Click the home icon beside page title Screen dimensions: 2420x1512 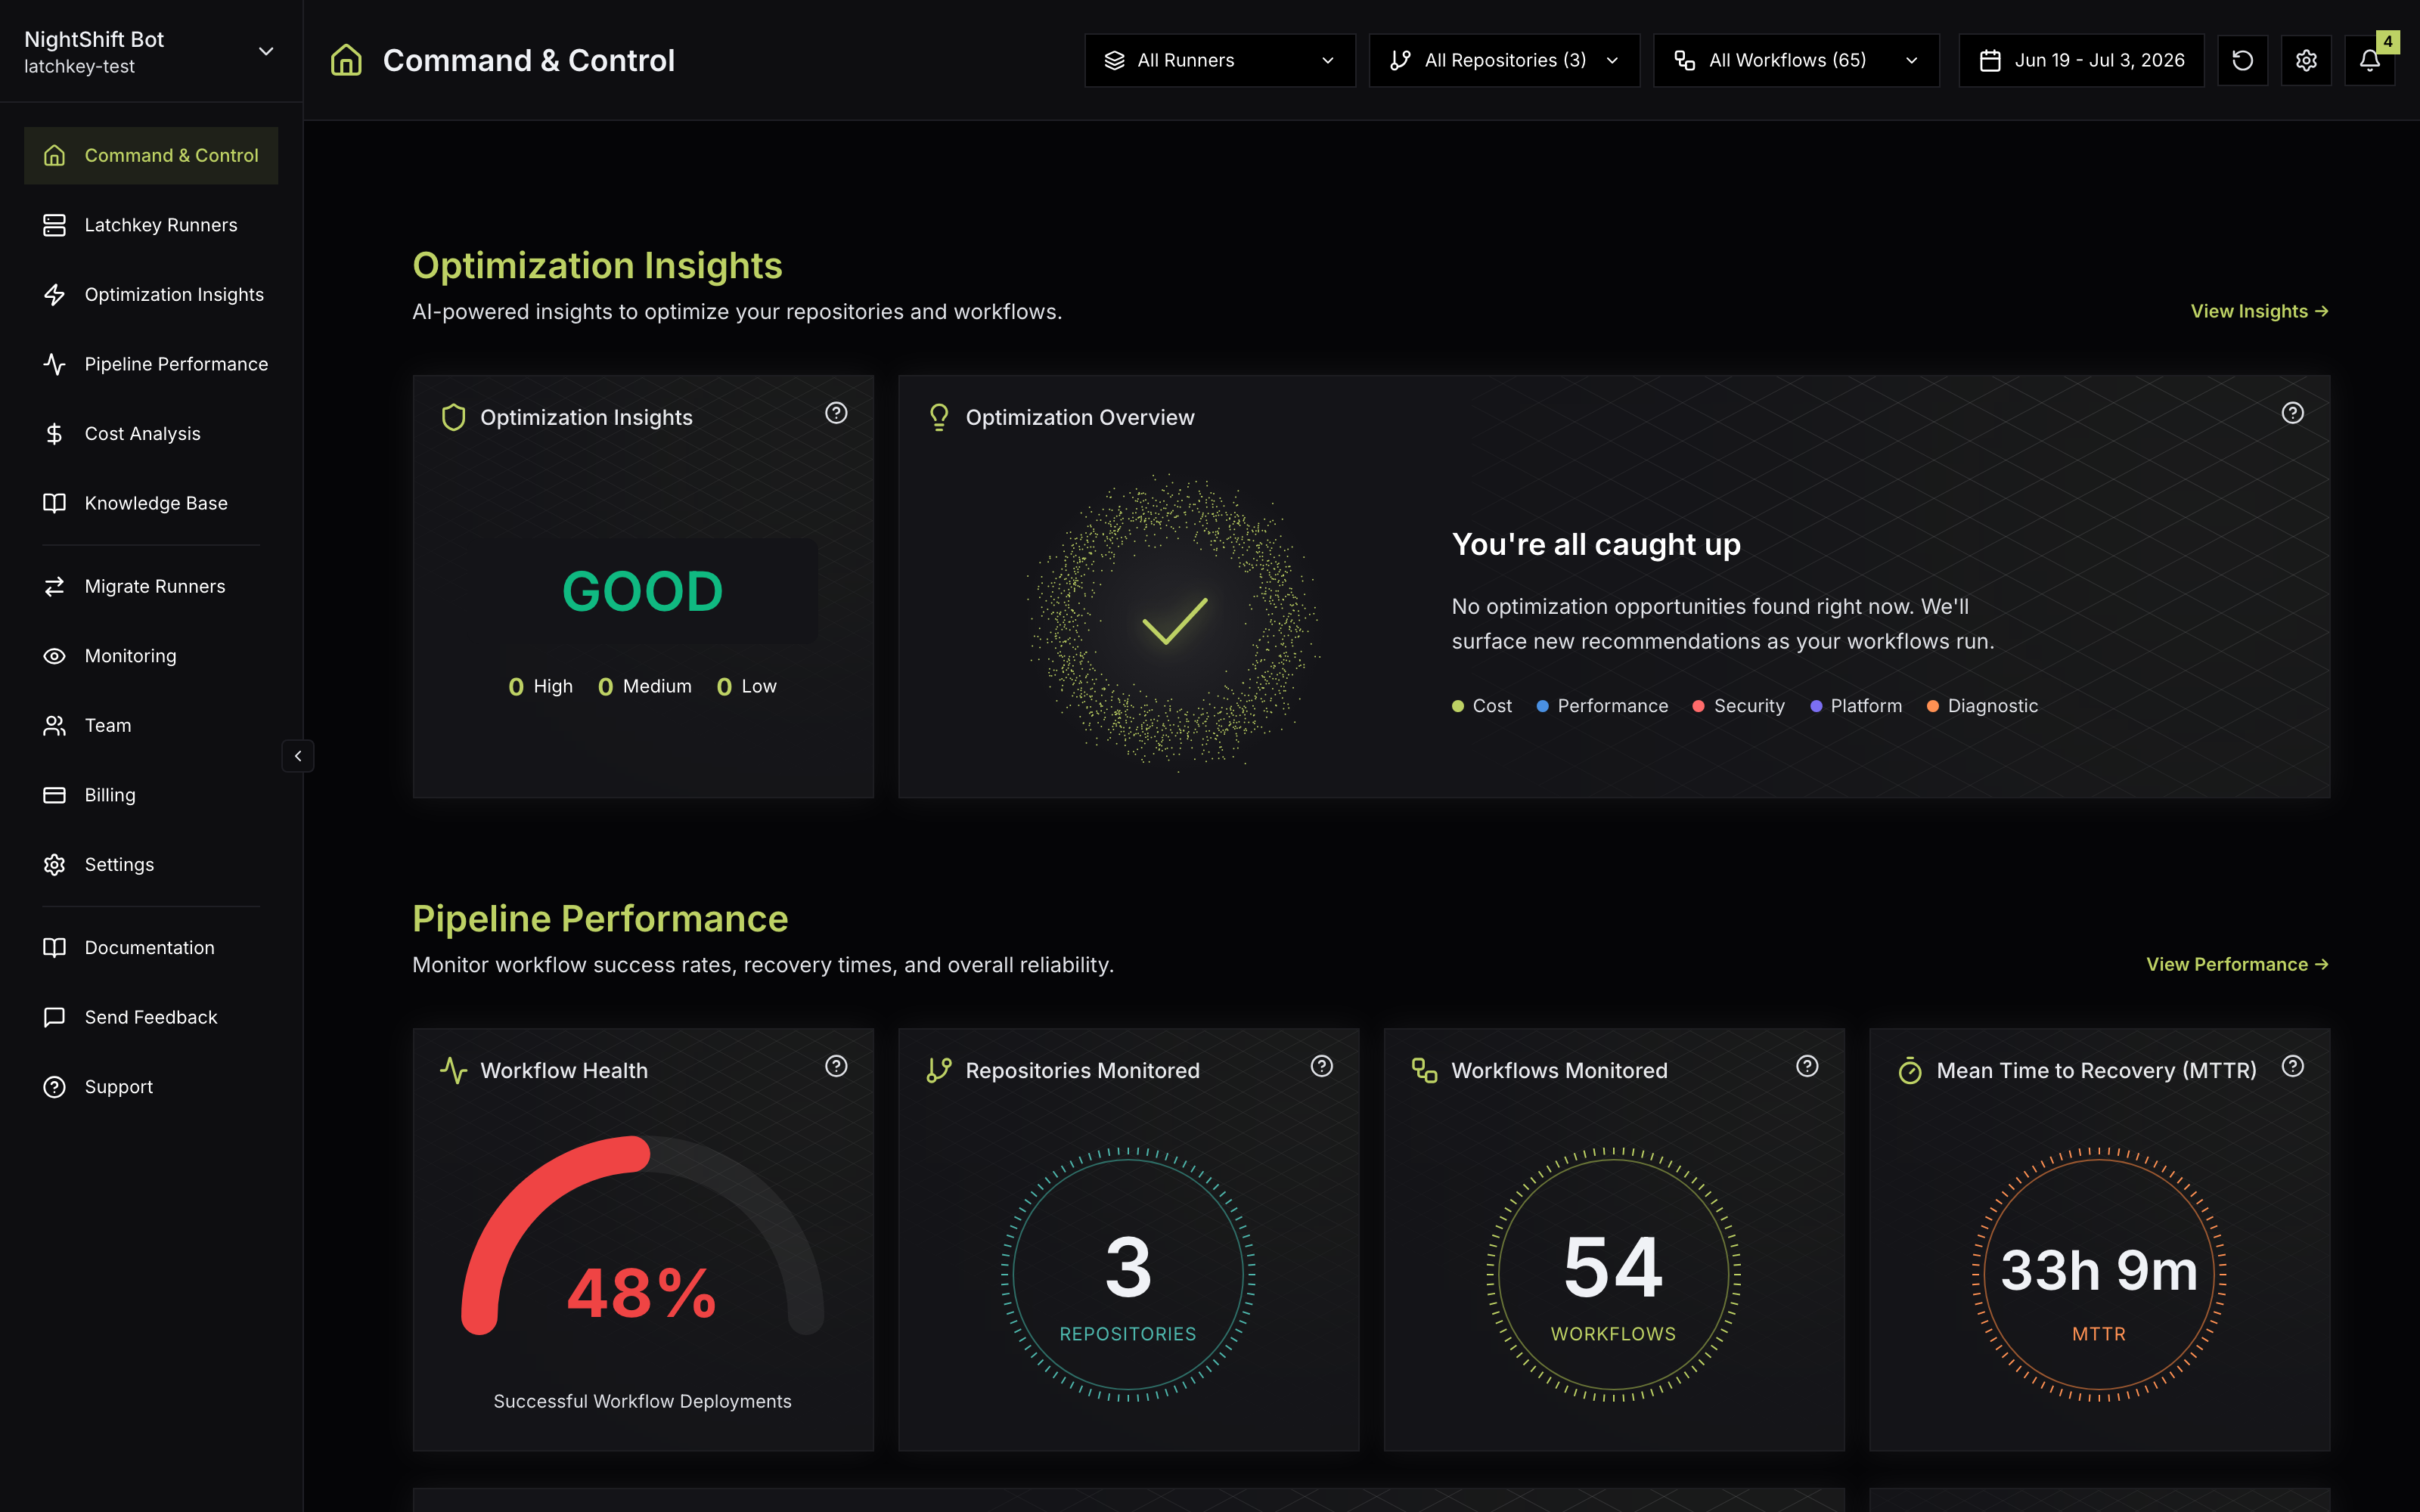click(x=346, y=60)
